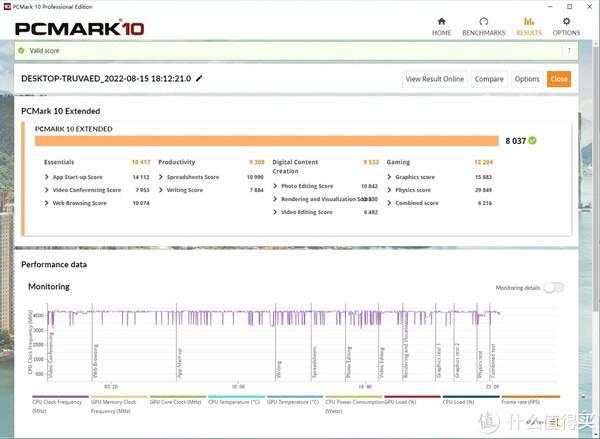
Task: Open the Benchmarks tab
Action: pos(484,27)
